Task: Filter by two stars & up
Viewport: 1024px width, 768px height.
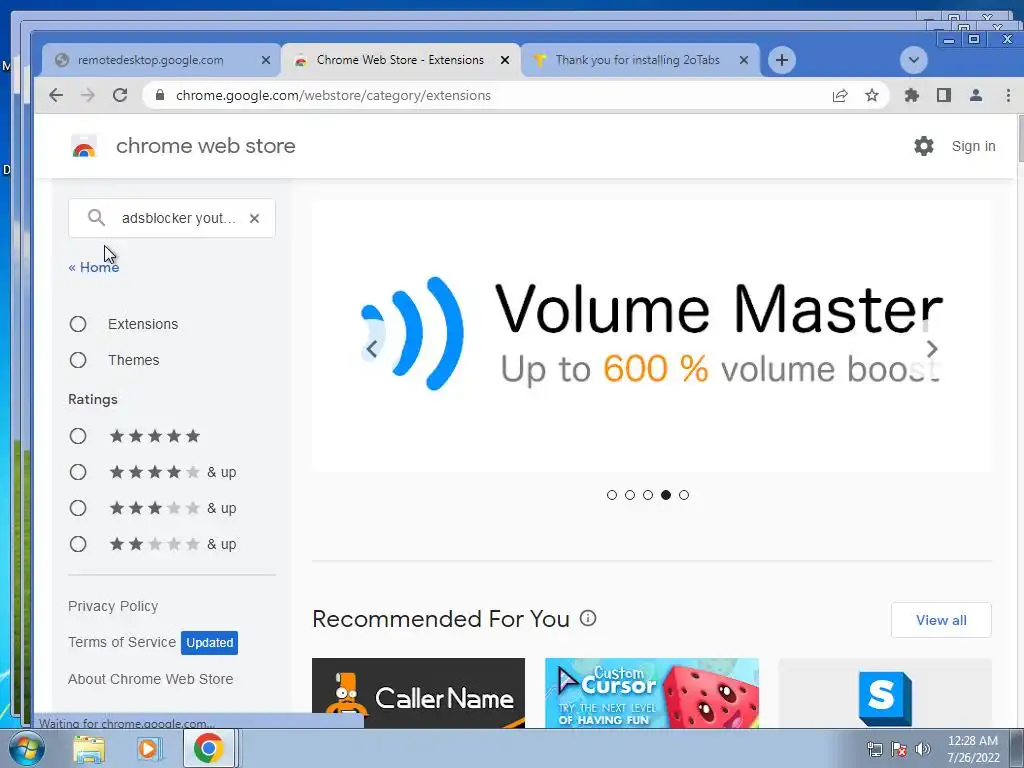Action: [78, 543]
